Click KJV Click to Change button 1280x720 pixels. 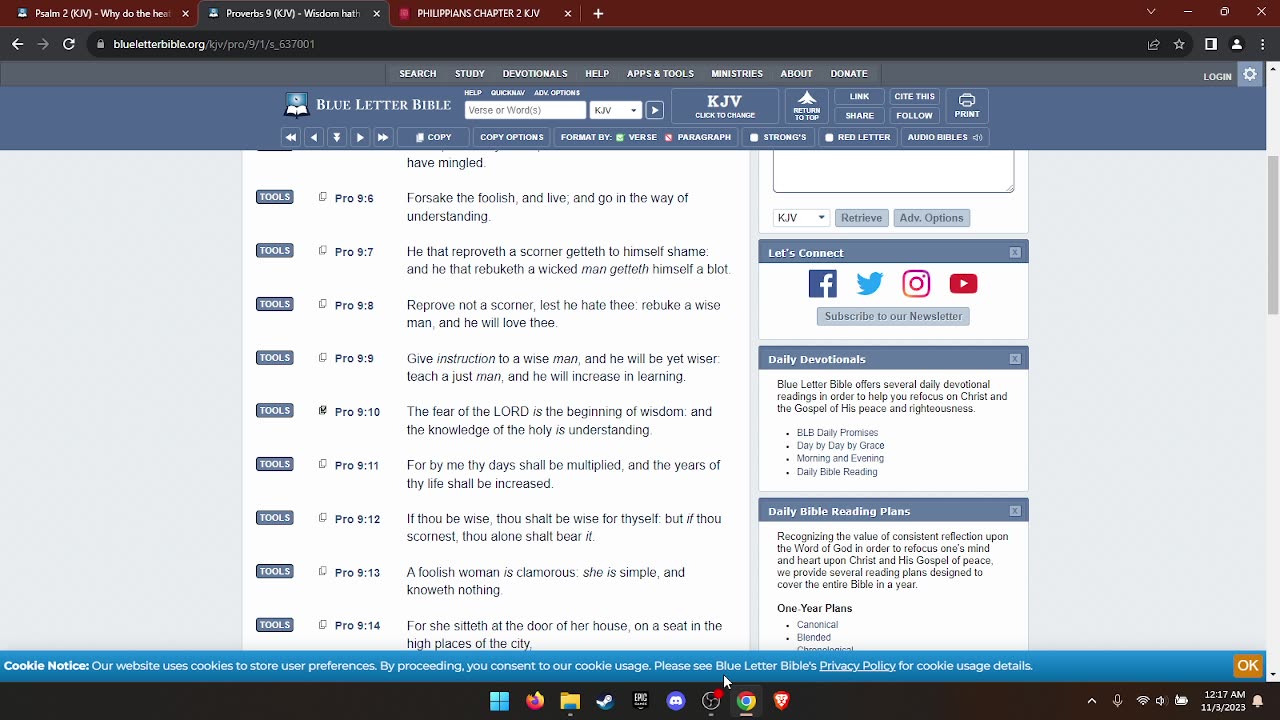click(725, 106)
